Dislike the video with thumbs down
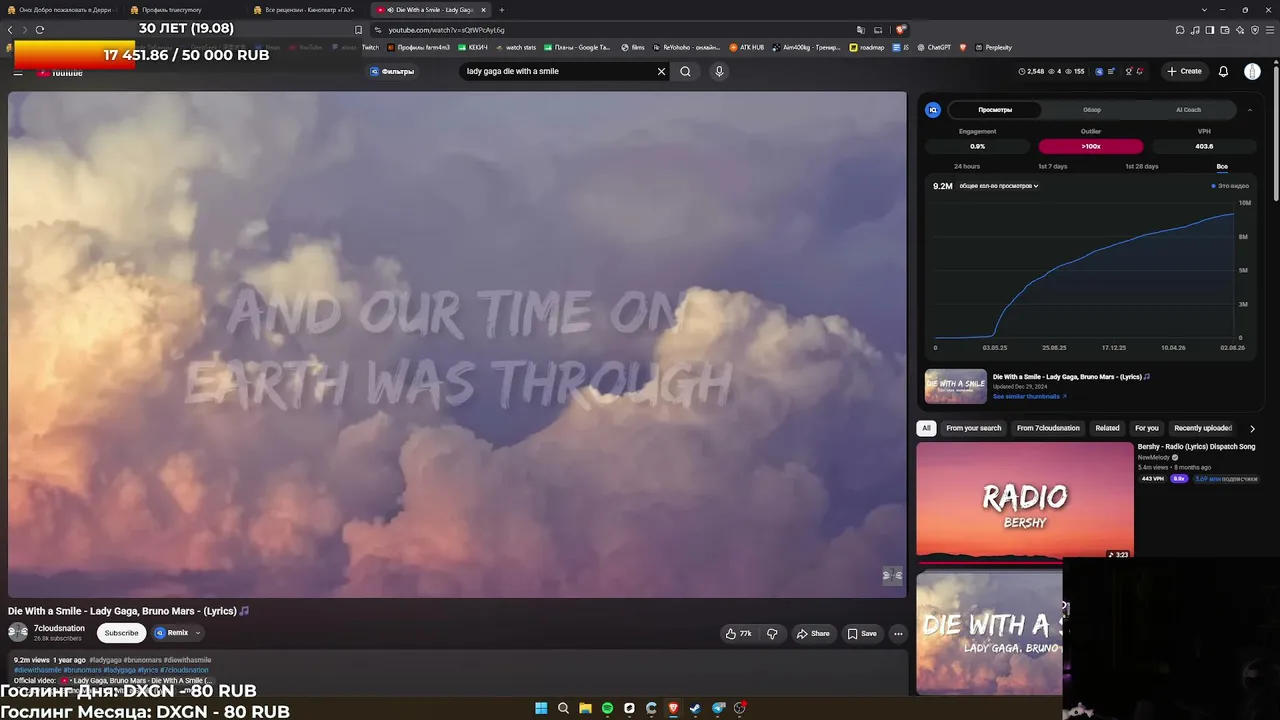This screenshot has height=720, width=1280. pyautogui.click(x=772, y=633)
